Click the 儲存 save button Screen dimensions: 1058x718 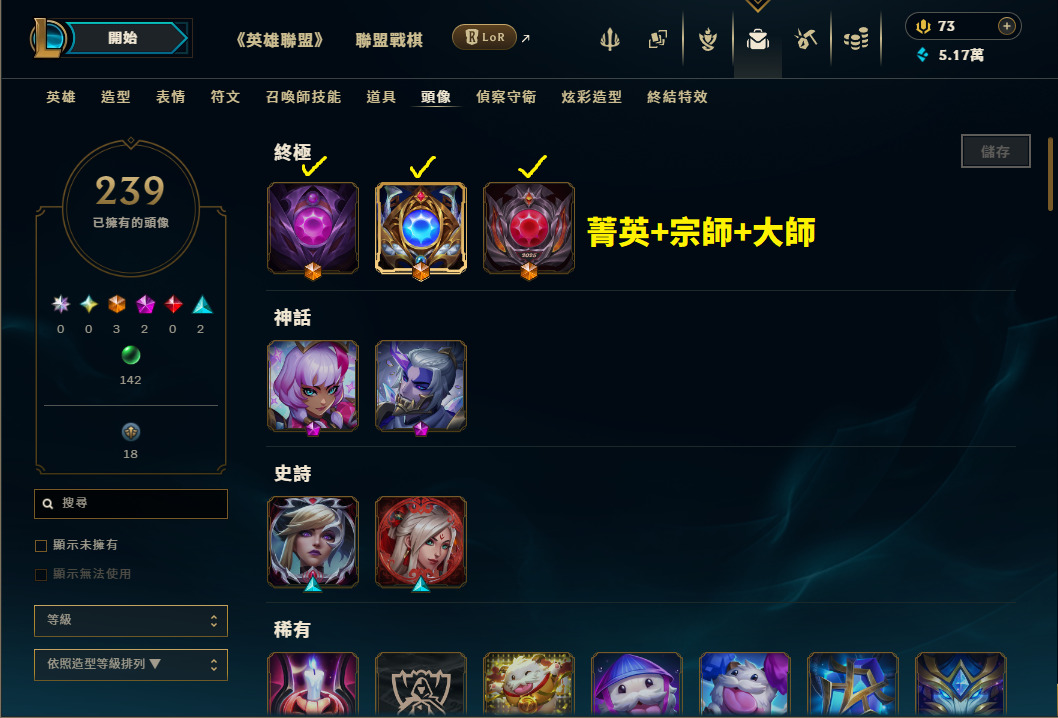click(995, 151)
